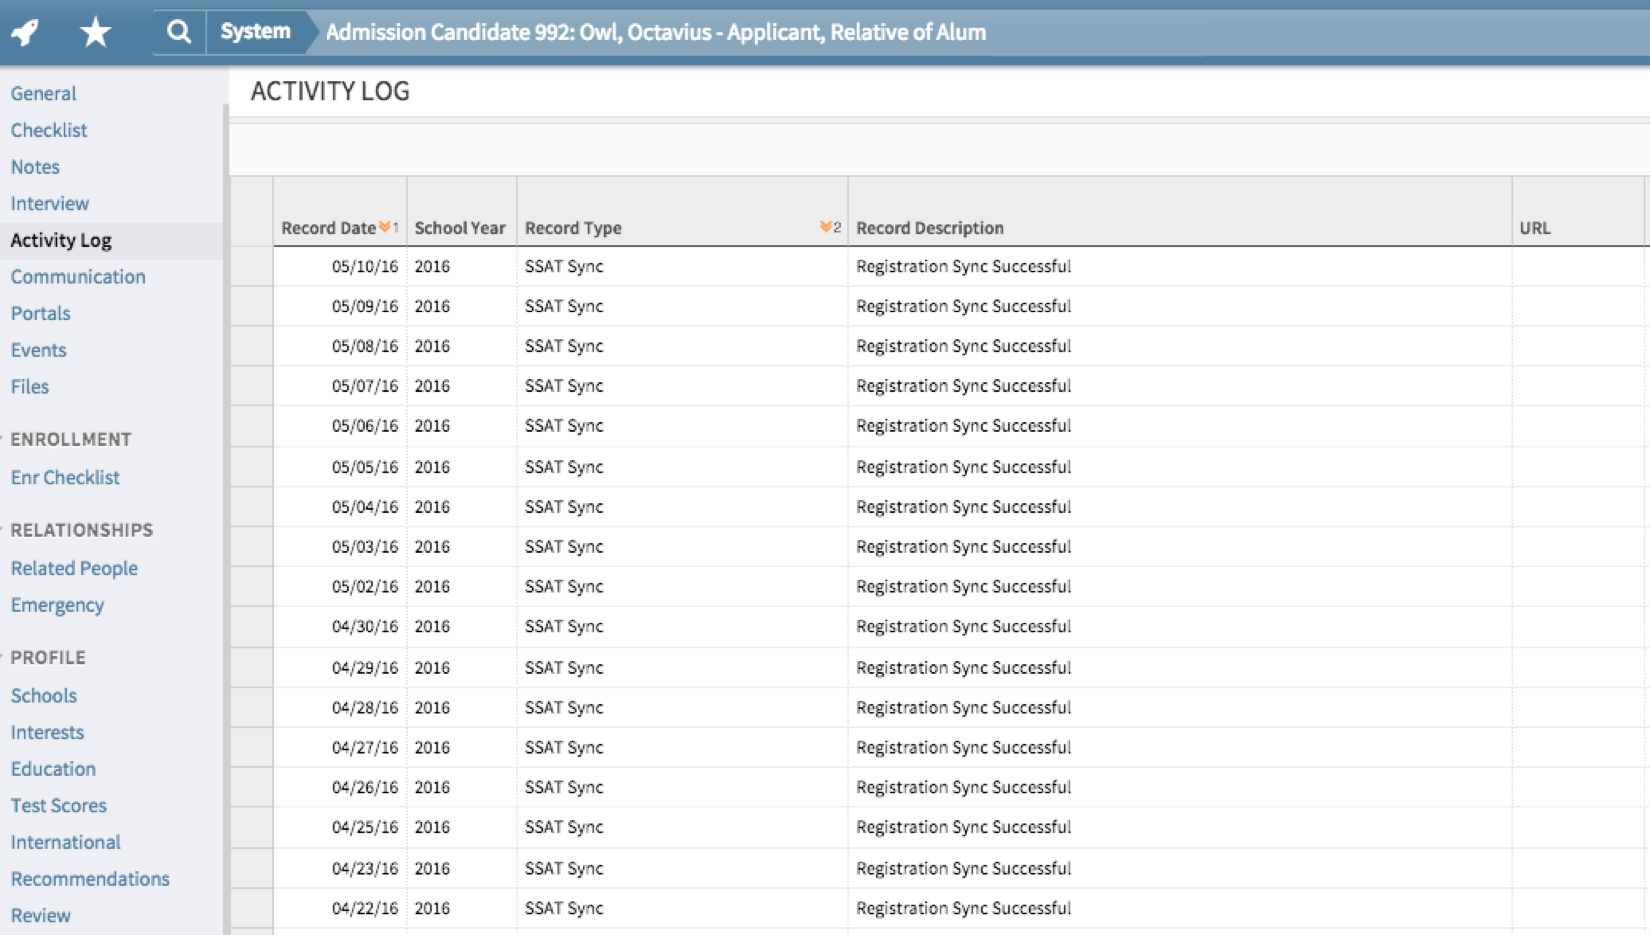The height and width of the screenshot is (935, 1650).
Task: Collapse the Profile sidebar section
Action: (4, 657)
